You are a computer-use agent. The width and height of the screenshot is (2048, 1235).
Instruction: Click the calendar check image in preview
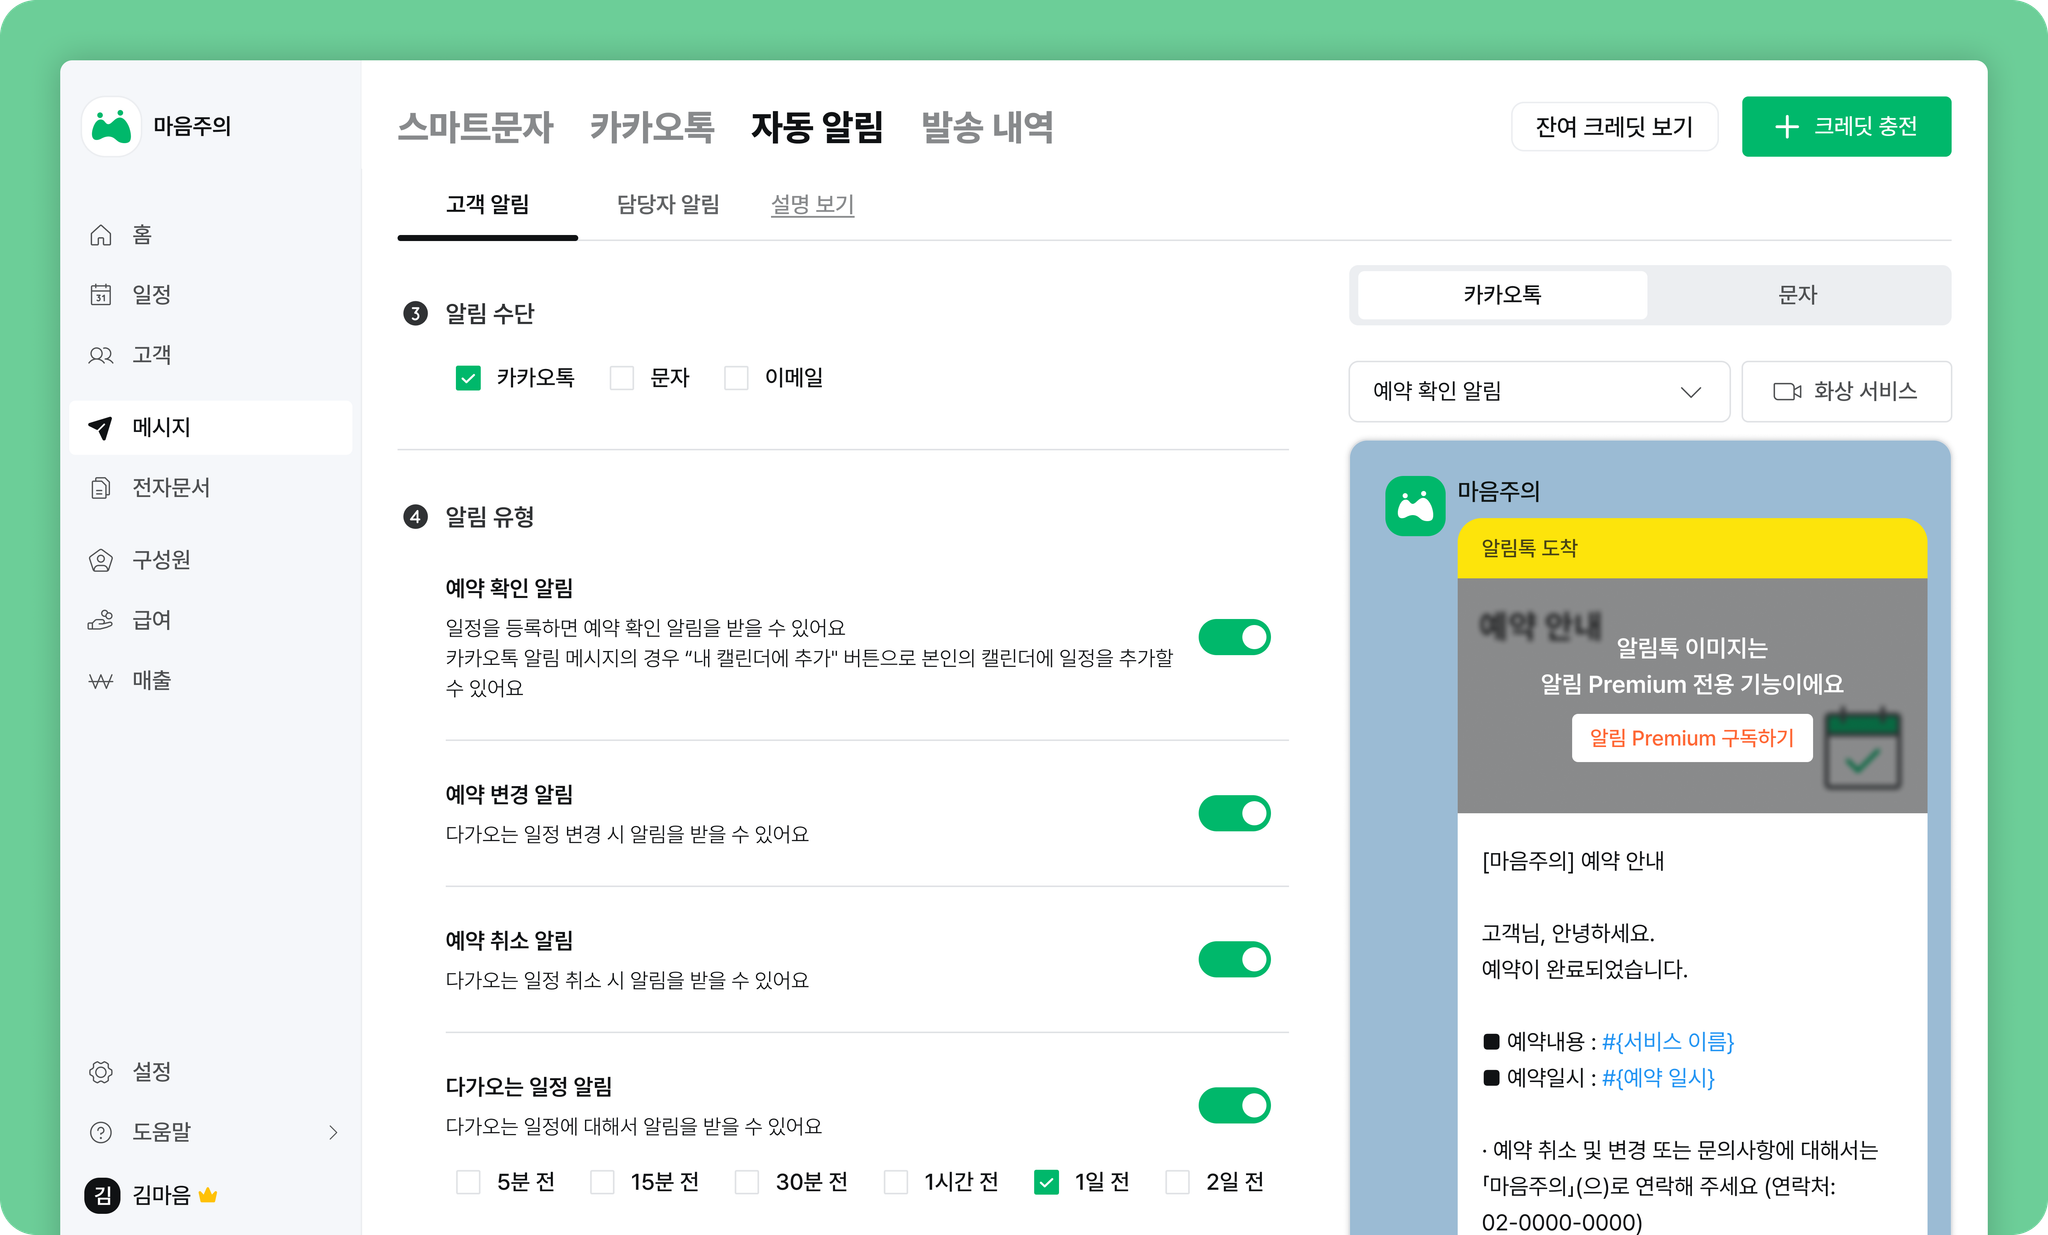pos(1862,749)
